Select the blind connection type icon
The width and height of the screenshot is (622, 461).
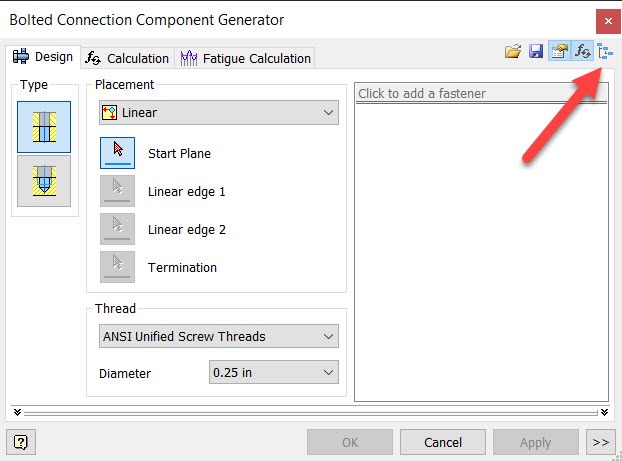pos(44,181)
